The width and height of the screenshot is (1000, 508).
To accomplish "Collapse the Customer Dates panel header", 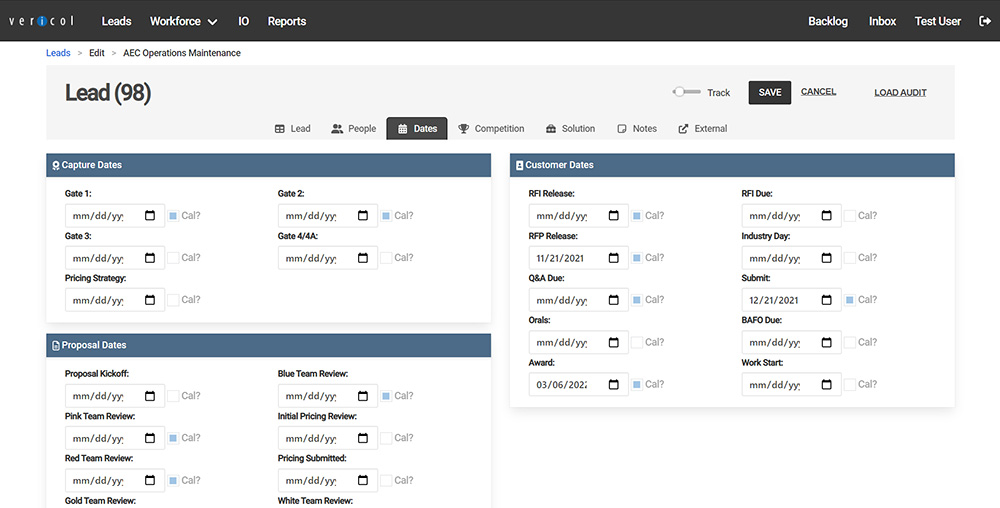I will pyautogui.click(x=732, y=165).
